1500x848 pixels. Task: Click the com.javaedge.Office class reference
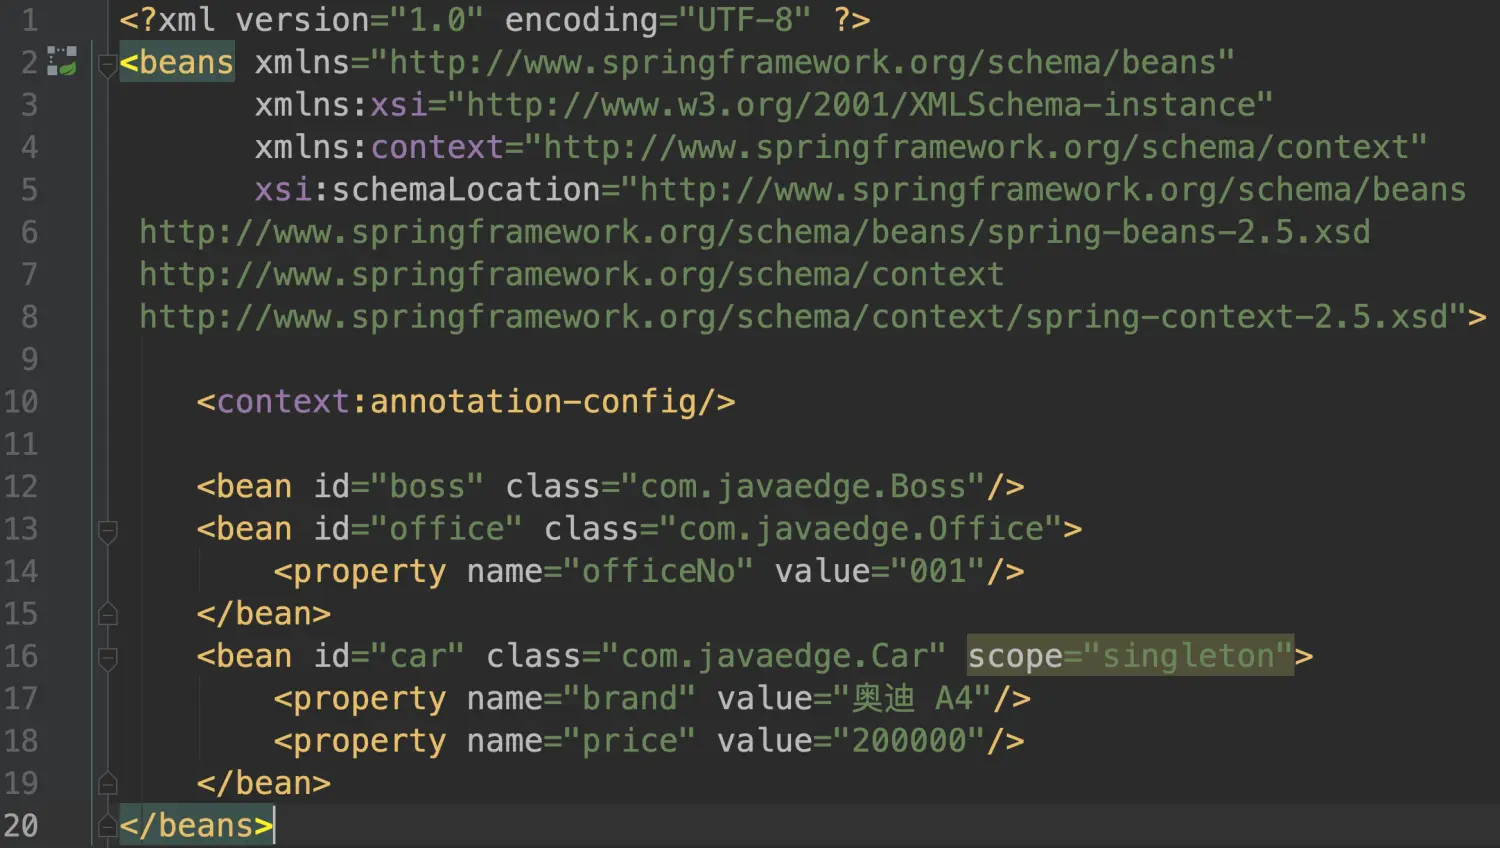(x=861, y=529)
